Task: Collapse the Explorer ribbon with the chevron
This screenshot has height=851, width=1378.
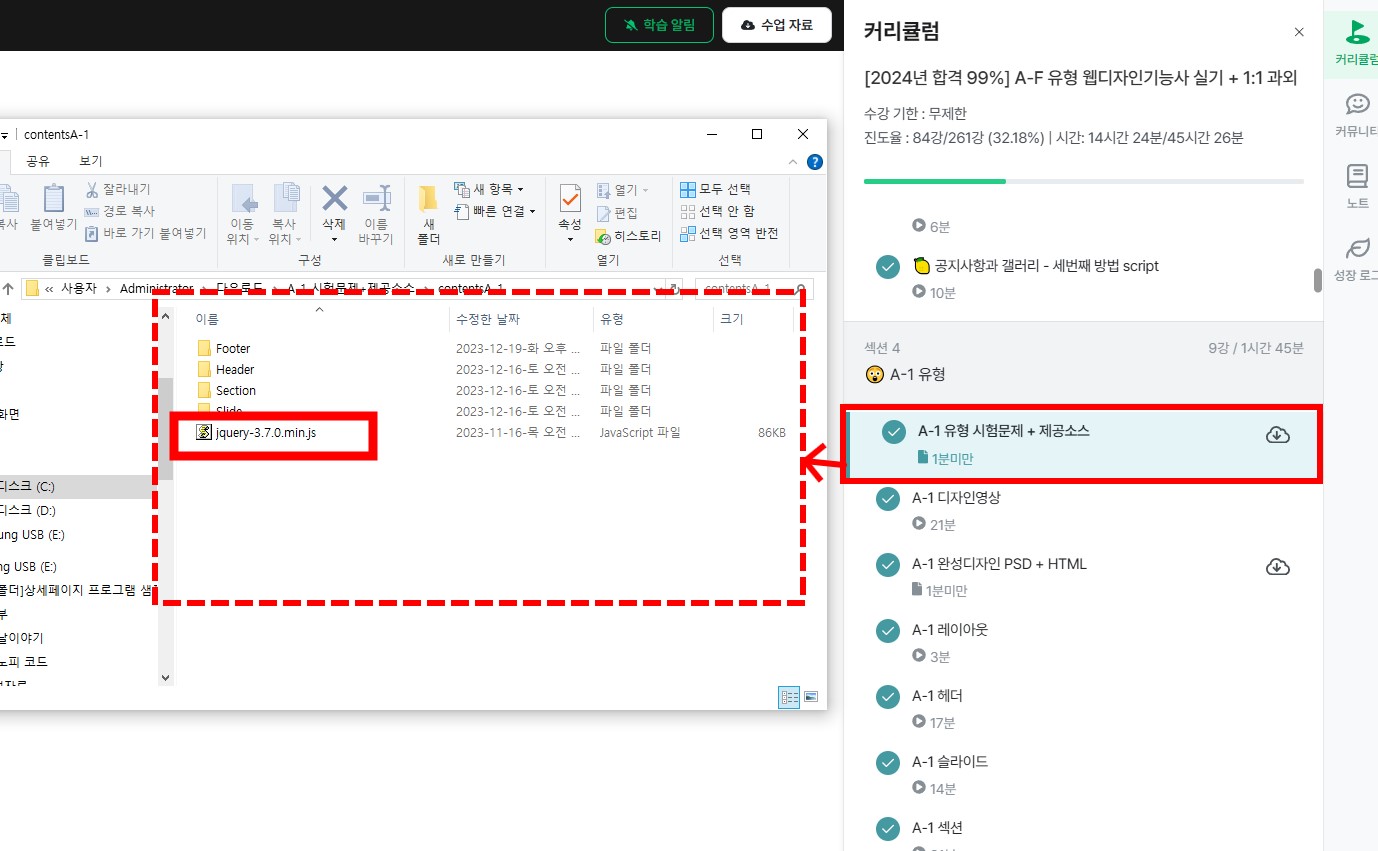Action: coord(794,162)
